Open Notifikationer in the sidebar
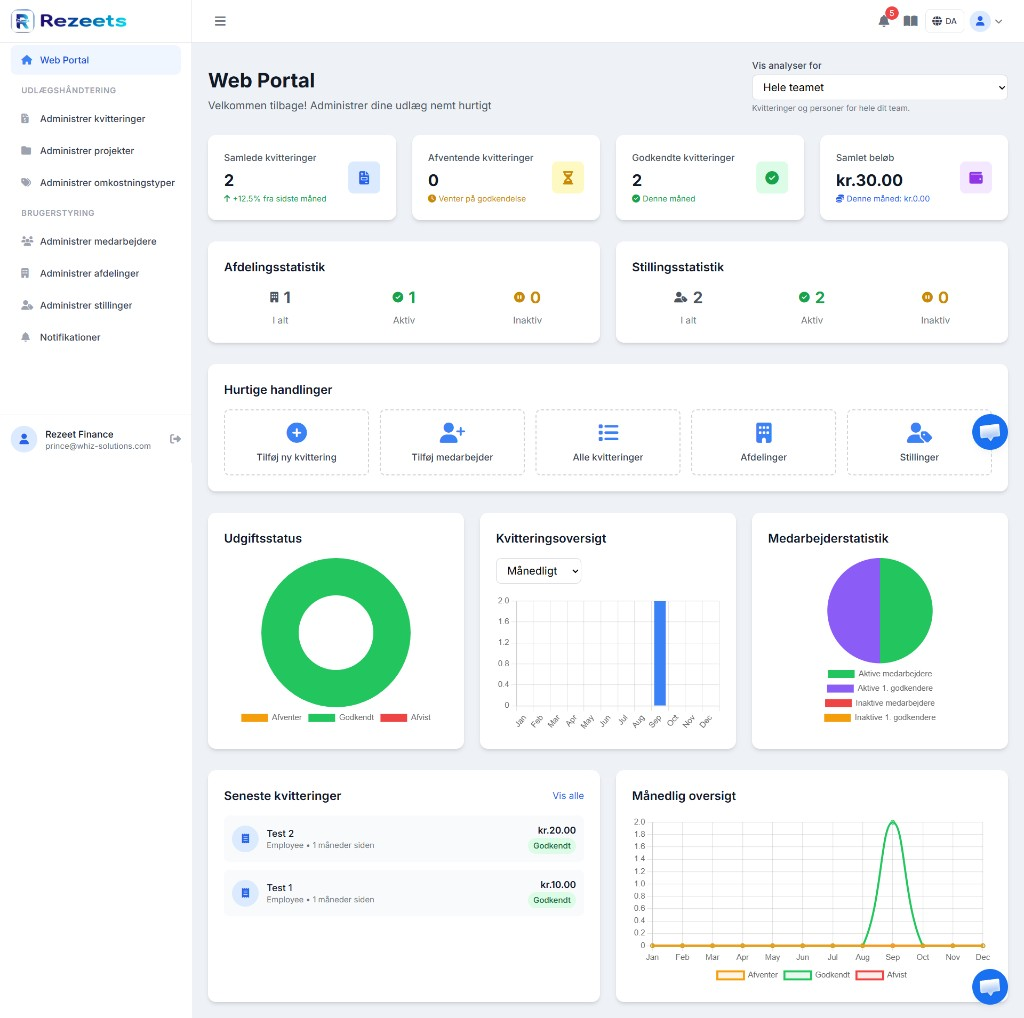The image size is (1024, 1018). point(96,338)
